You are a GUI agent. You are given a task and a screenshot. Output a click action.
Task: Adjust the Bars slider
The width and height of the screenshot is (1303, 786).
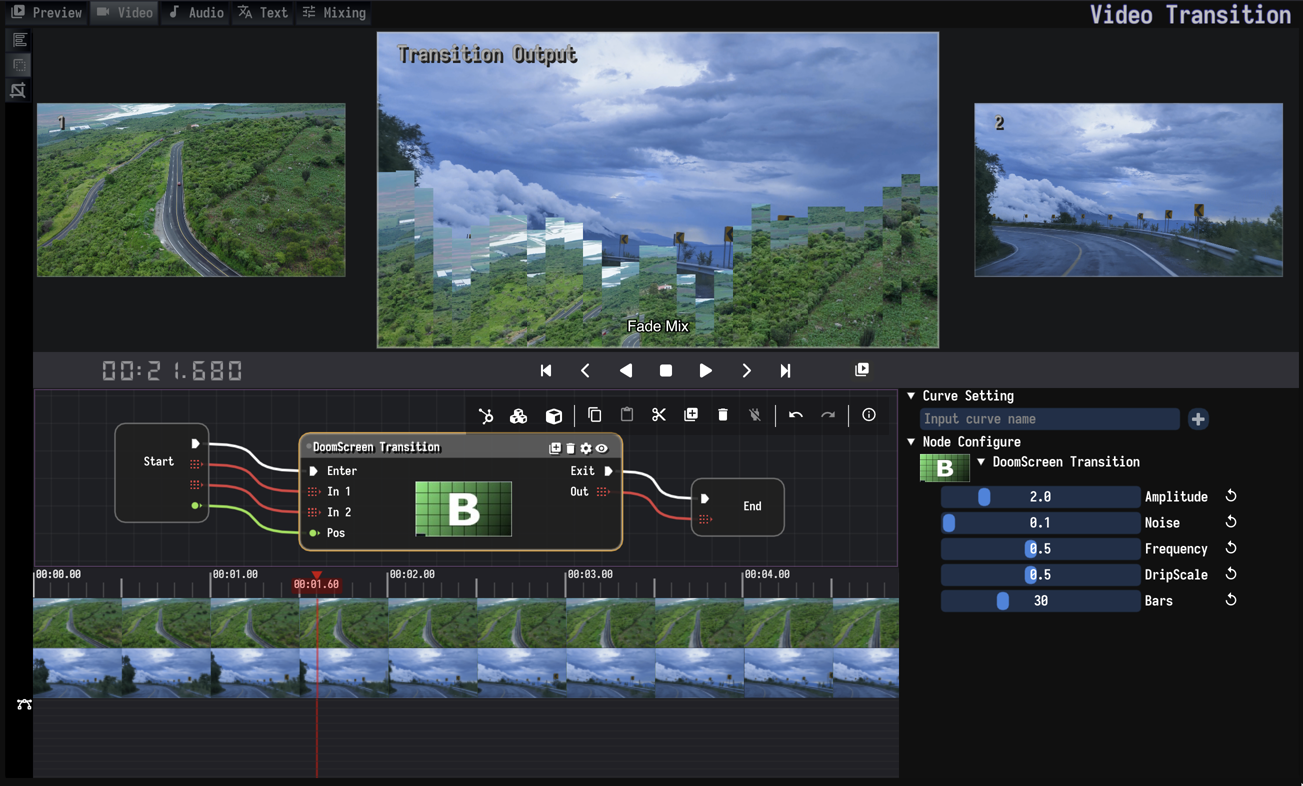click(1040, 601)
